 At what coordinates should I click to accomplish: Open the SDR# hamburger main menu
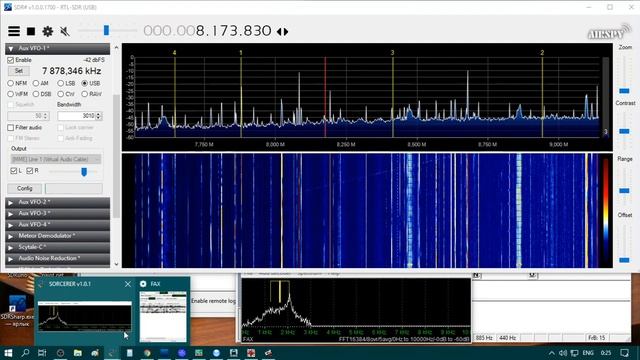tap(14, 31)
